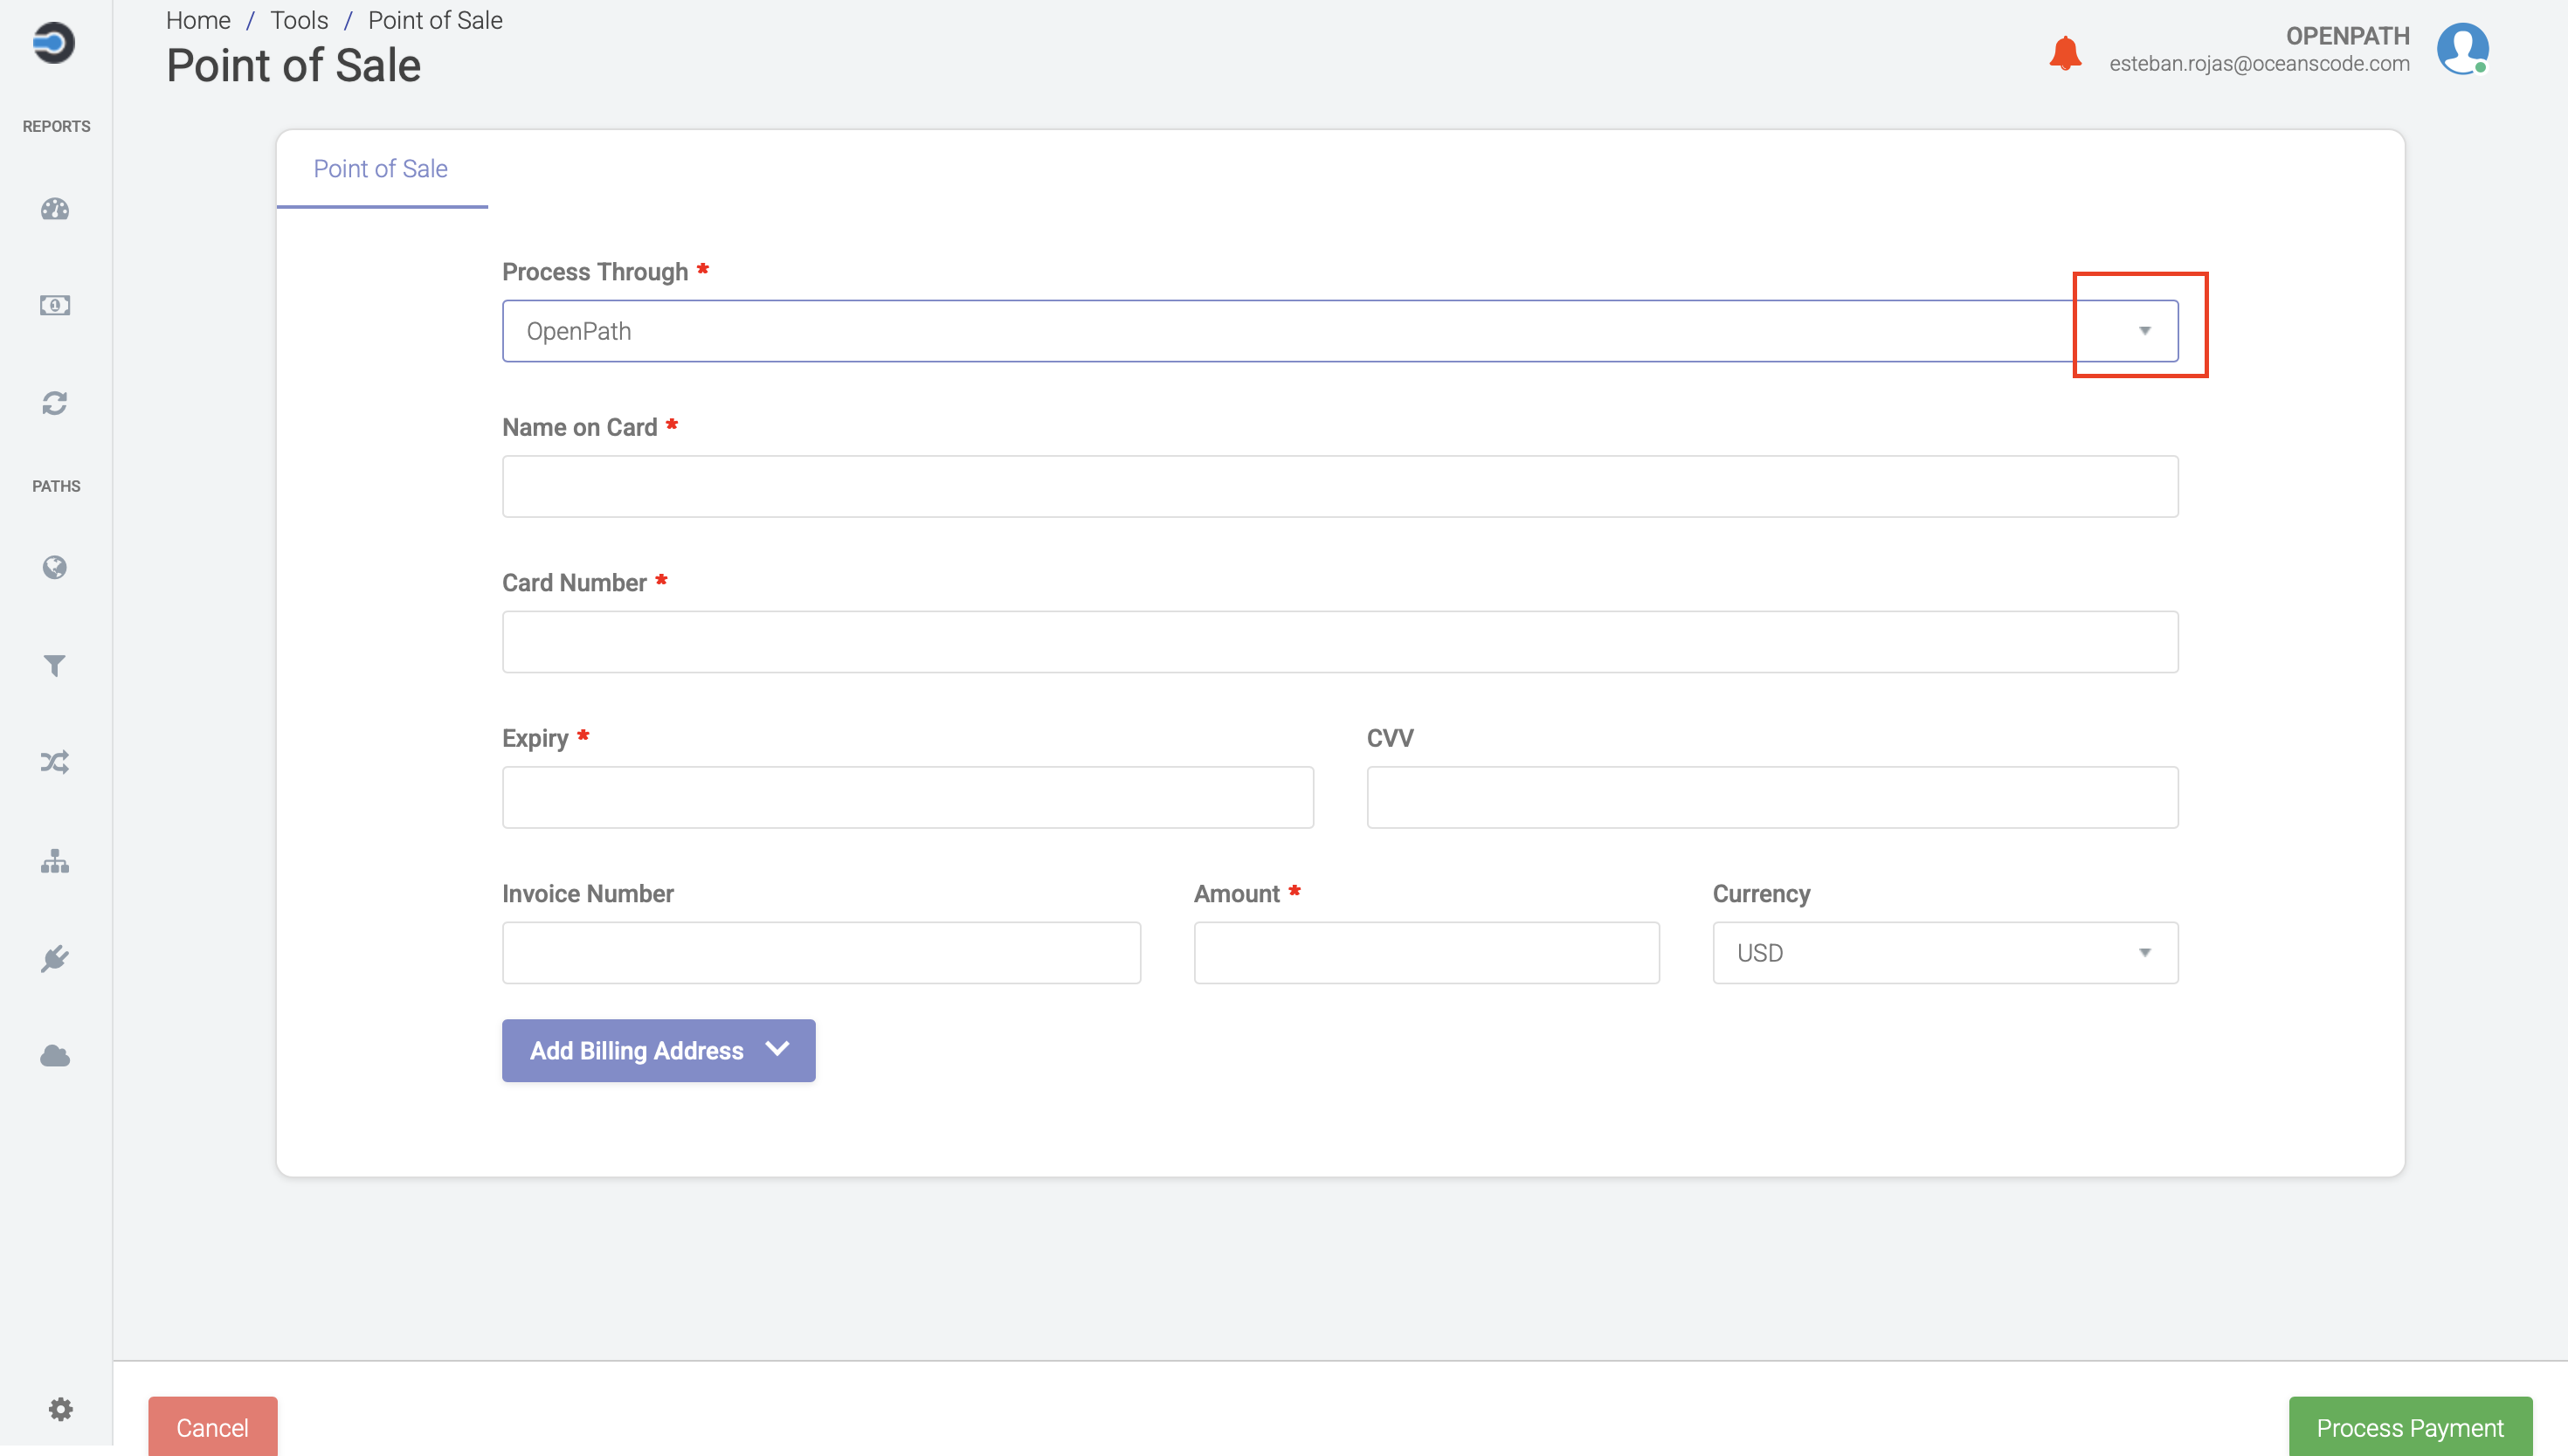Click Point of Sale breadcrumb
2568x1456 pixels.
435,20
